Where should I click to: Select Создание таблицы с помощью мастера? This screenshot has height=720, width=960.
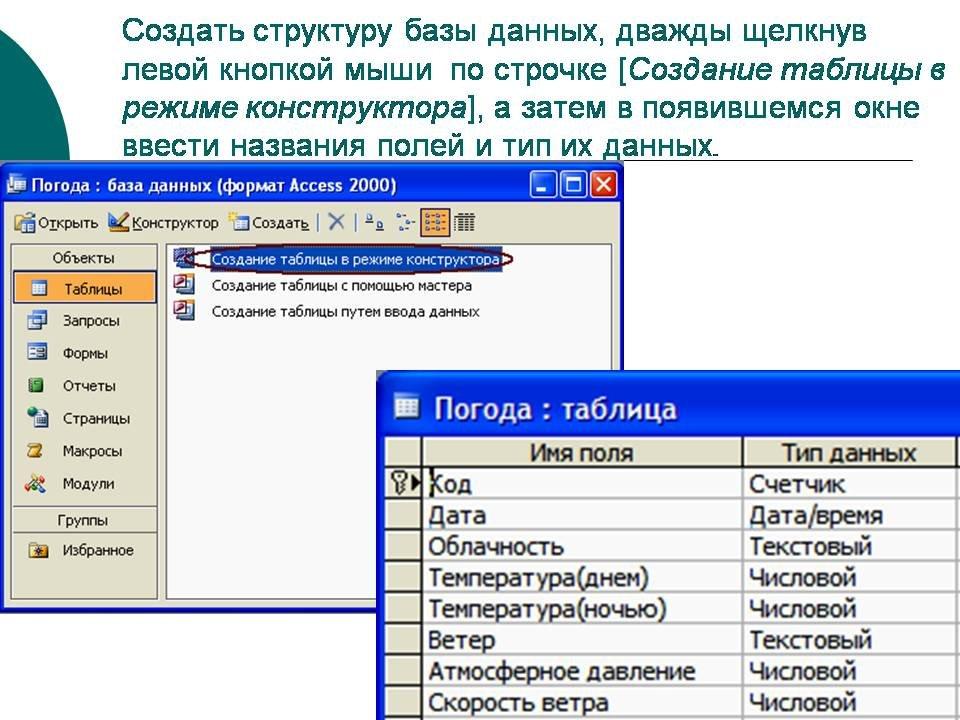(341, 285)
